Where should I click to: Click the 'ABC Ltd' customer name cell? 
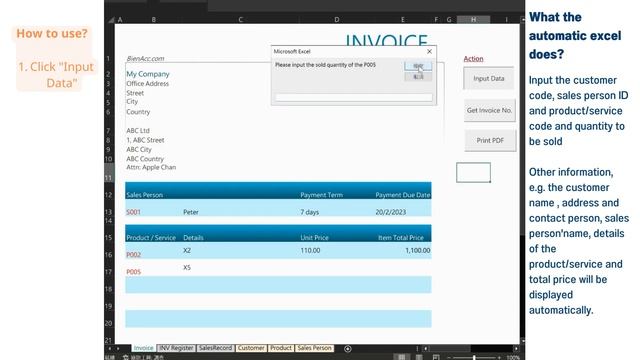click(138, 131)
